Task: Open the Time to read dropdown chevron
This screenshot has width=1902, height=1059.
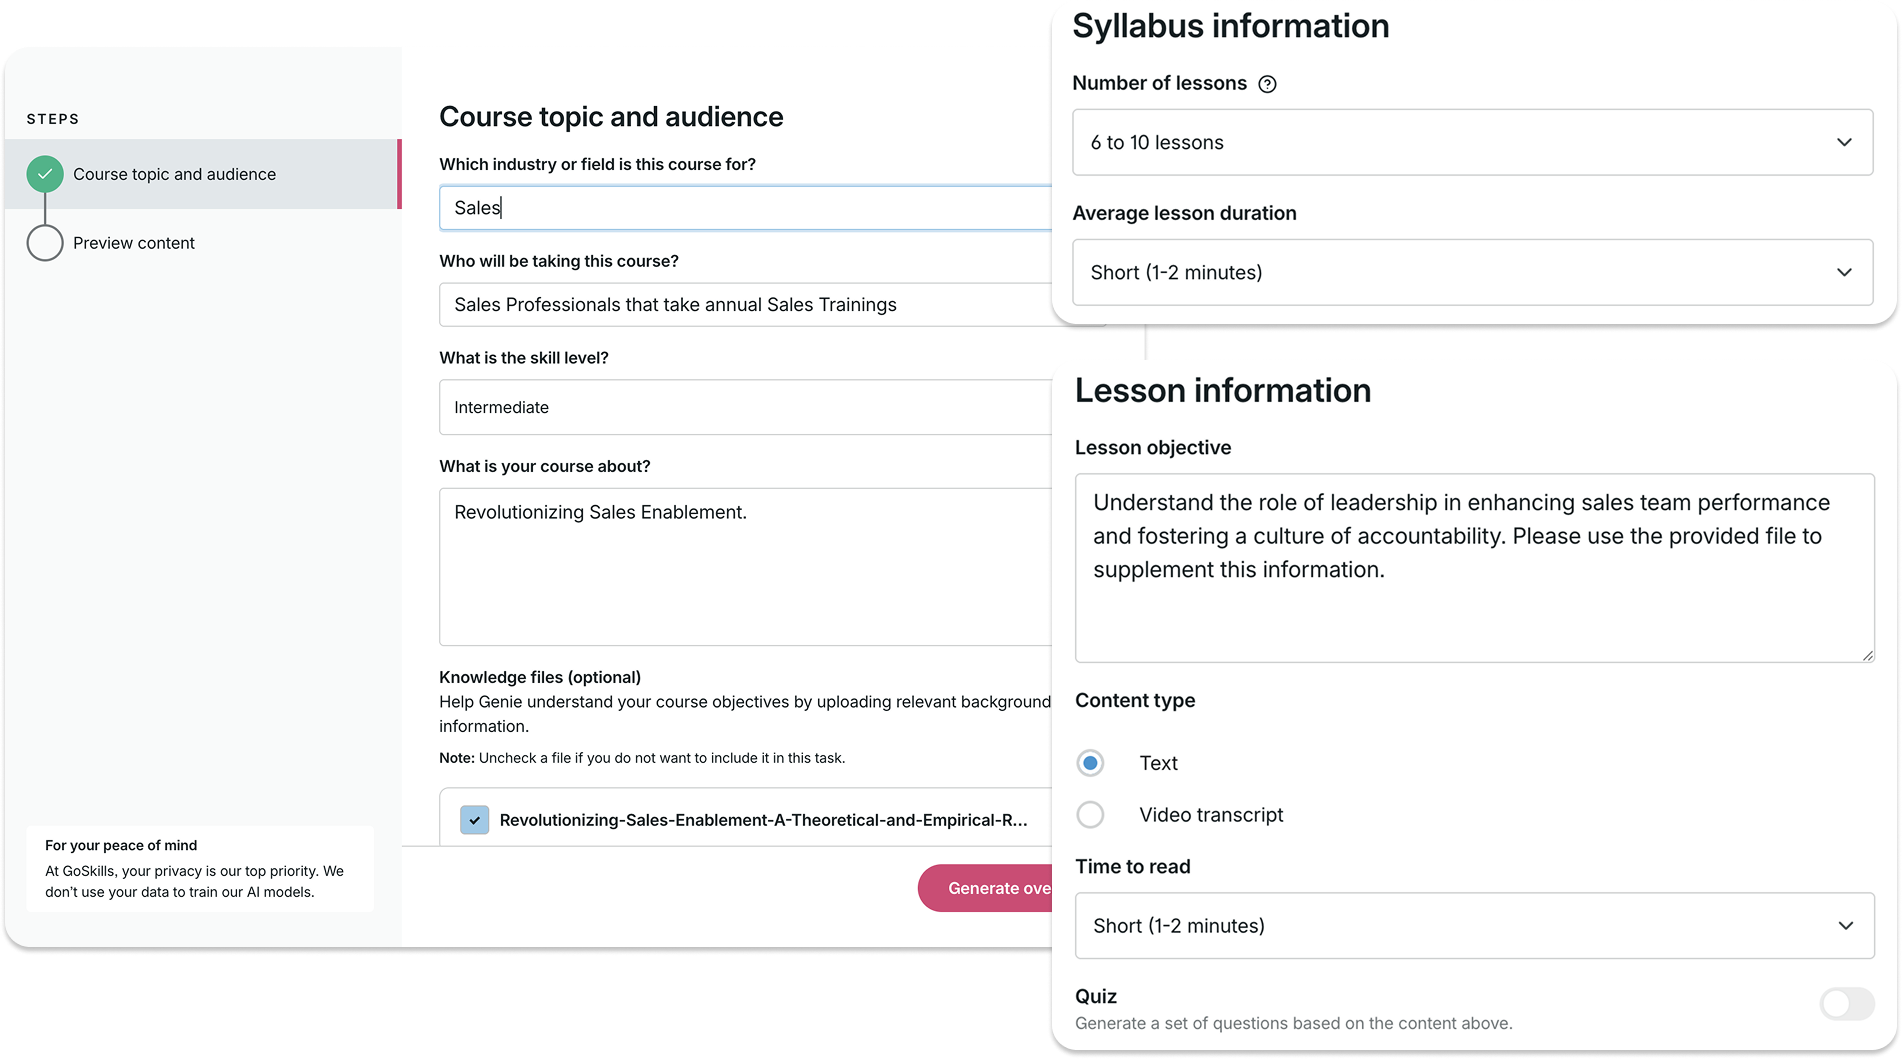Action: tap(1845, 925)
